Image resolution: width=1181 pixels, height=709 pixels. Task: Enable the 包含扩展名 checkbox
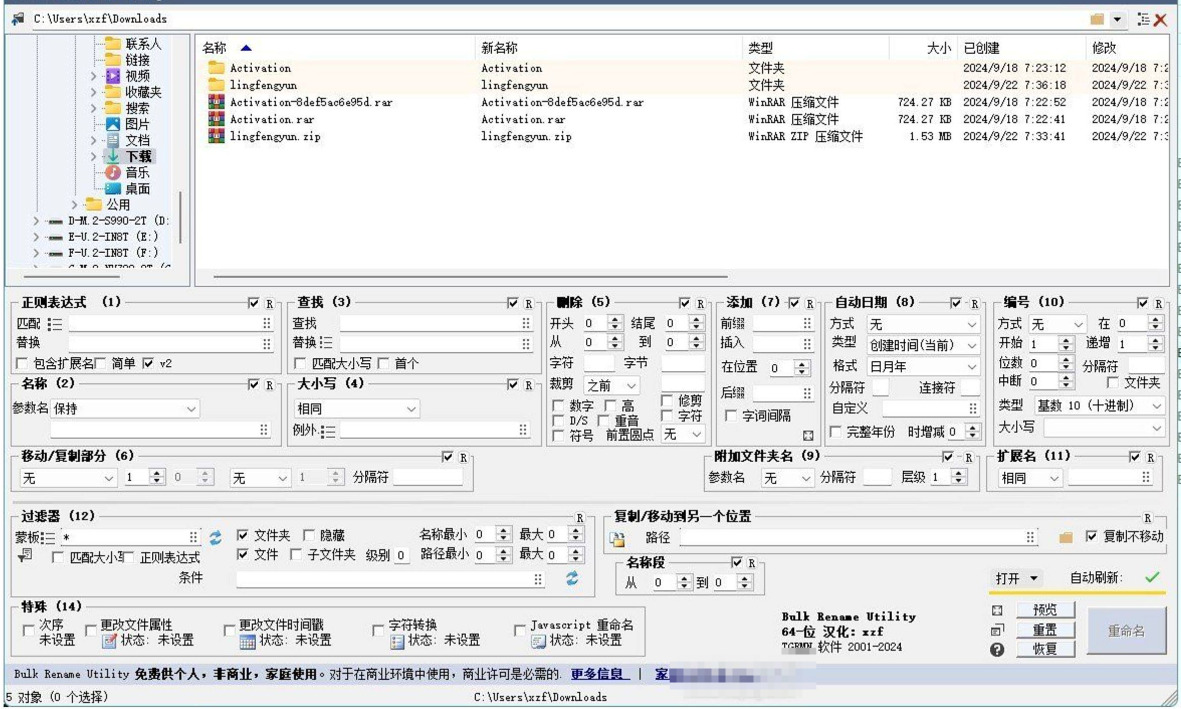point(23,364)
